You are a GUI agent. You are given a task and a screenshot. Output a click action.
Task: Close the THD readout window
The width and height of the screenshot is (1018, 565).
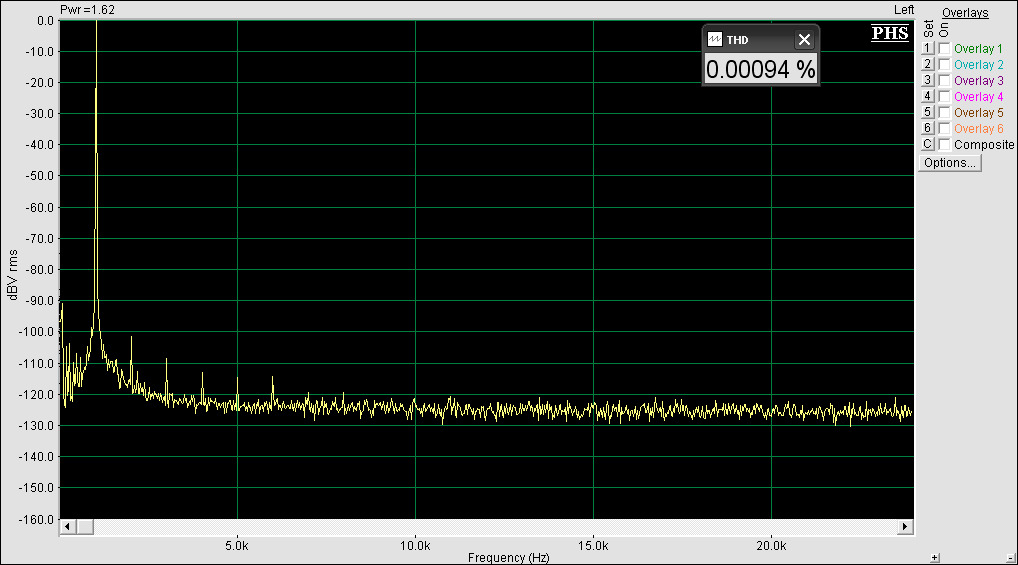pos(804,40)
